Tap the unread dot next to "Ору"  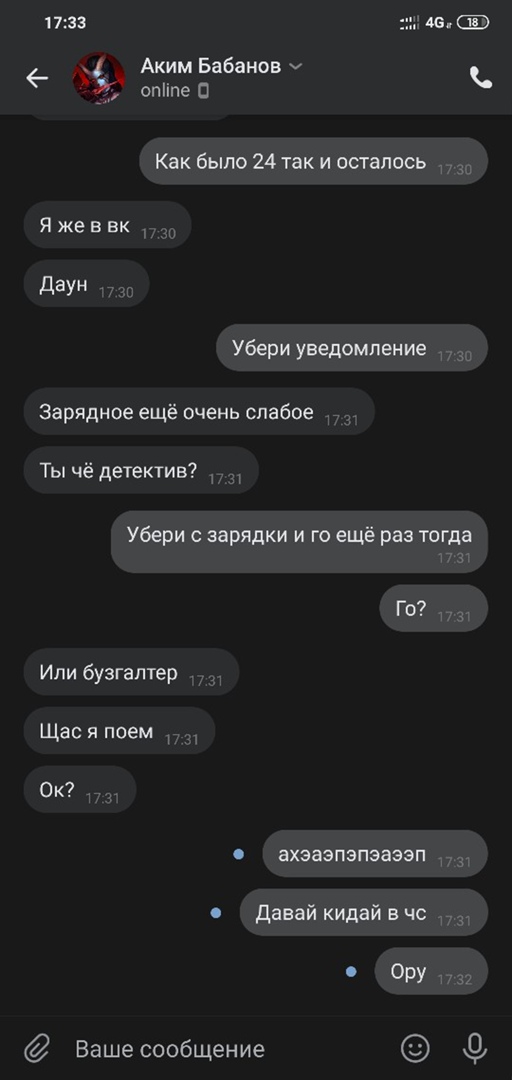click(351, 972)
